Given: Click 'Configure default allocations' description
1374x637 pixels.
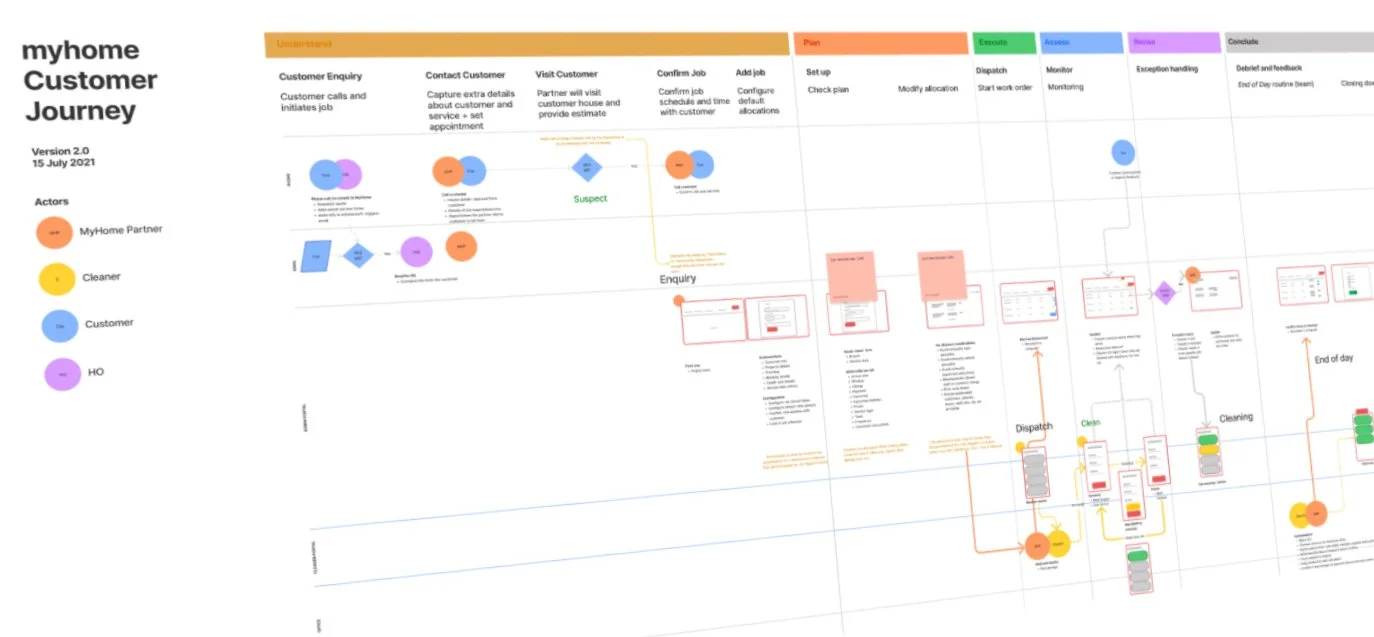Looking at the screenshot, I should point(757,101).
